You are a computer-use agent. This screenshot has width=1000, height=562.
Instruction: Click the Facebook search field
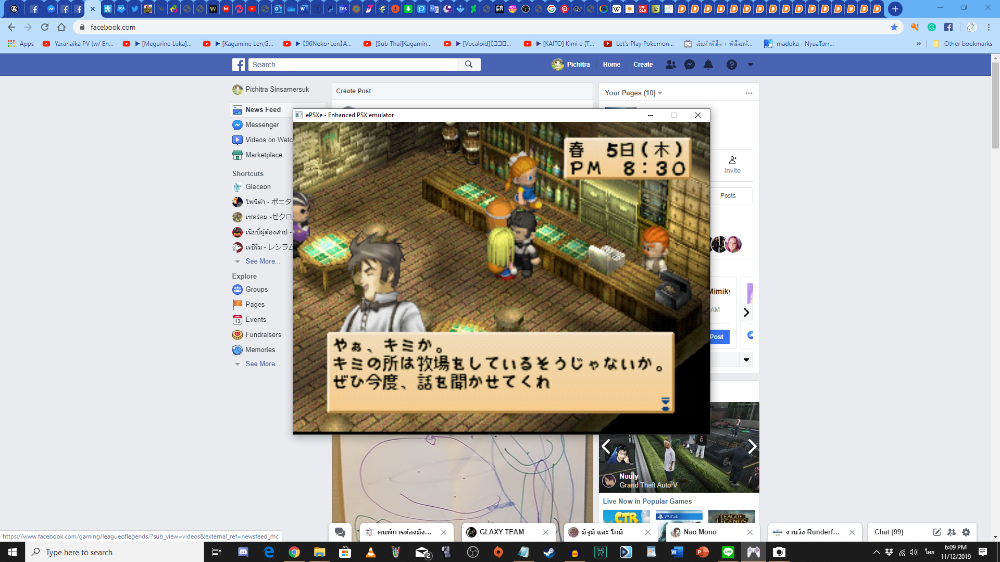(353, 64)
